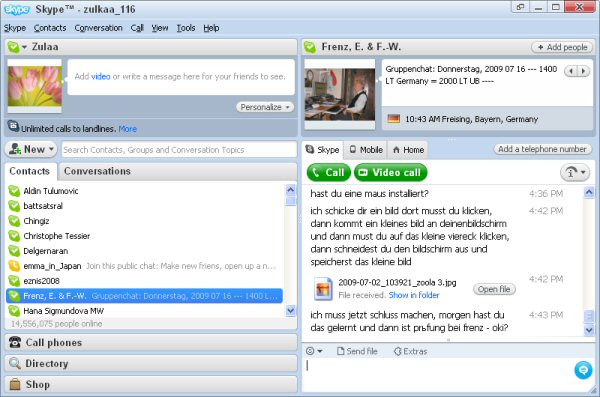Image resolution: width=600 pixels, height=397 pixels.
Task: Click the received jpg file icon
Action: 323,288
